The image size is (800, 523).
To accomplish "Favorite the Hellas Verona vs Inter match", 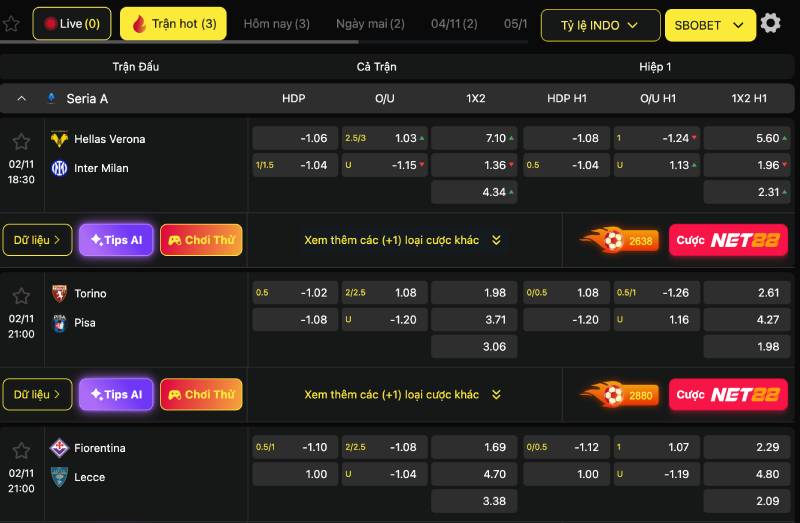I will click(x=21, y=141).
